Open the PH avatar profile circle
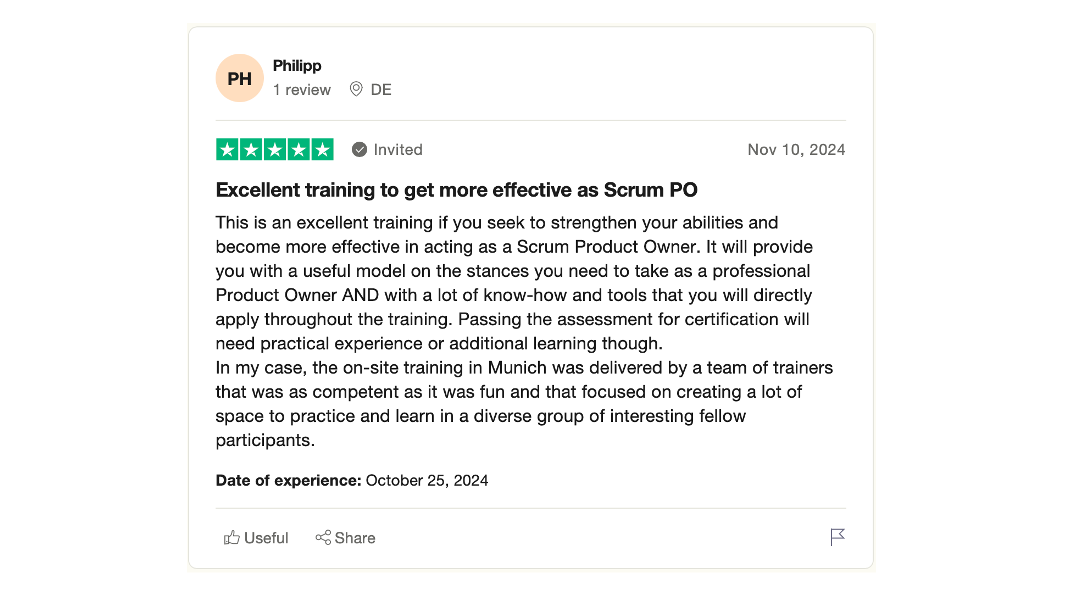1080x608 pixels. (240, 78)
